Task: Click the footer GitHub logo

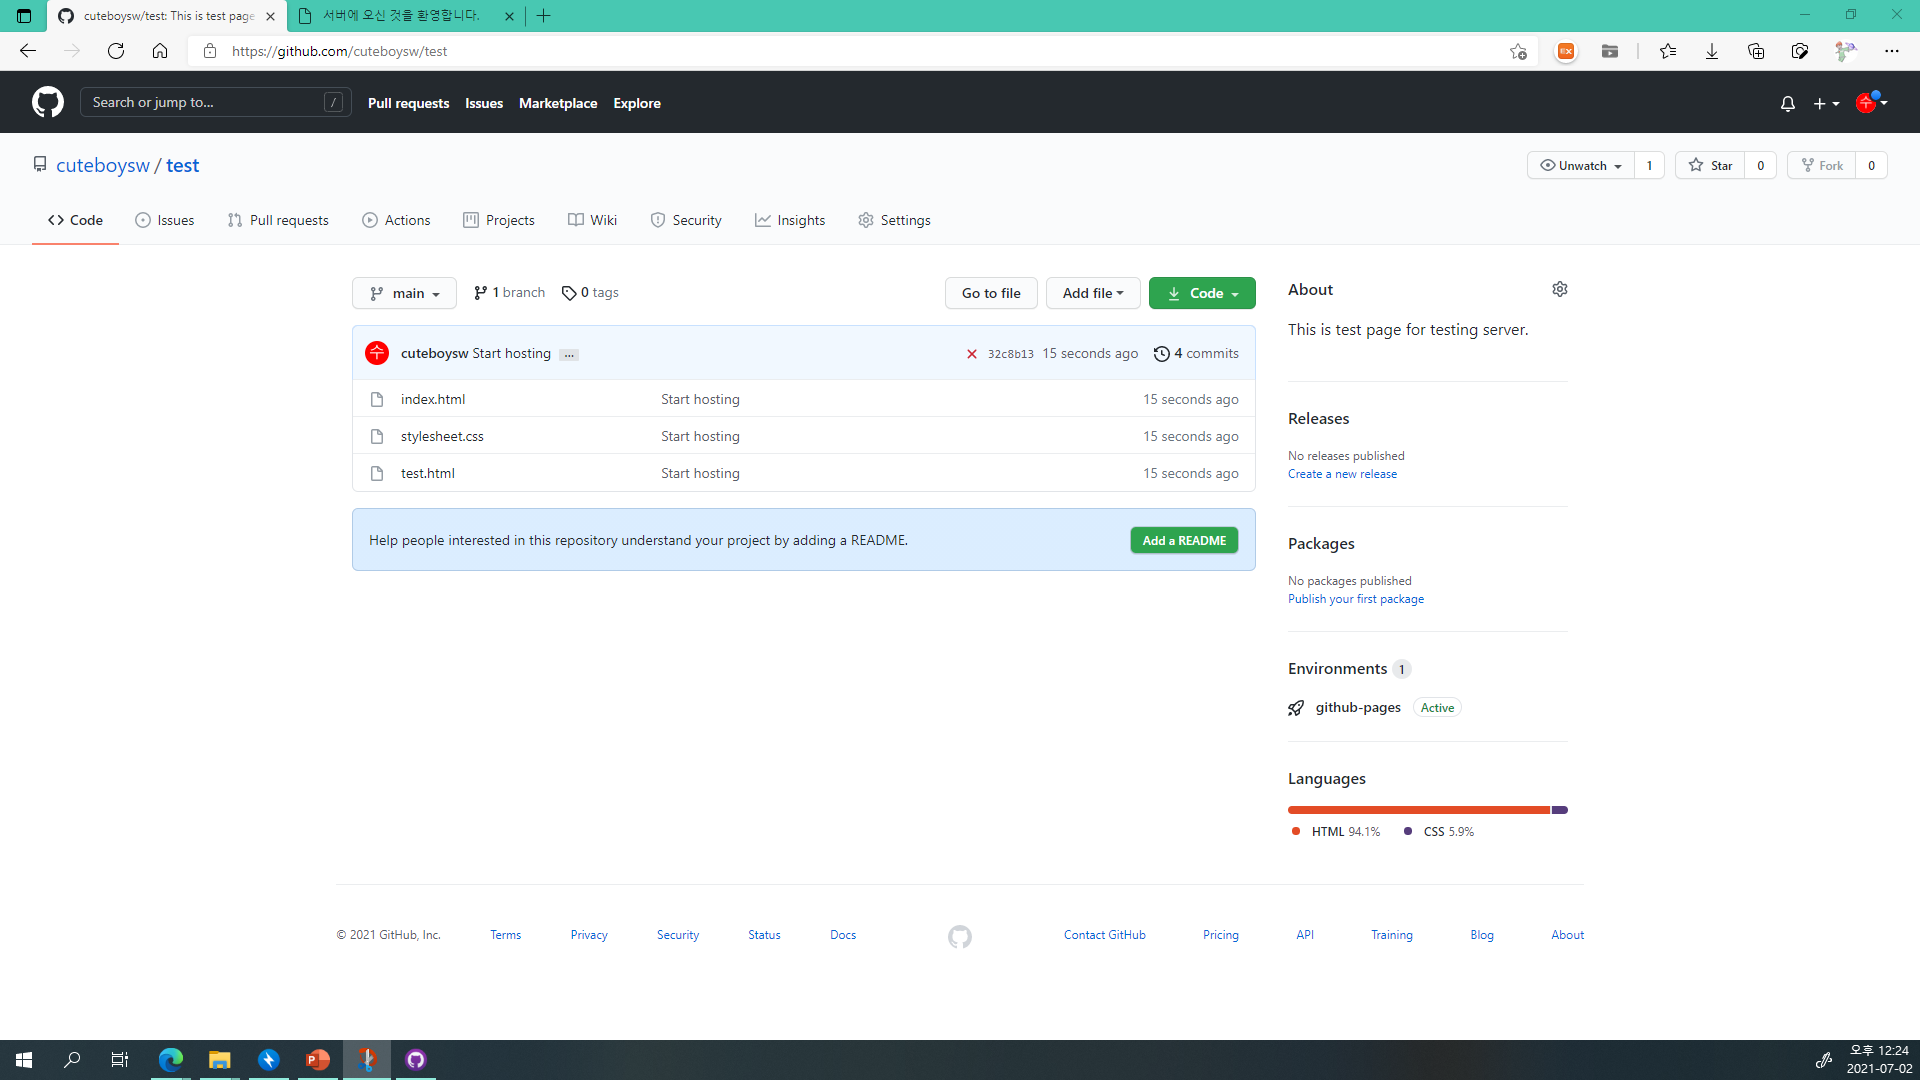Action: point(959,936)
